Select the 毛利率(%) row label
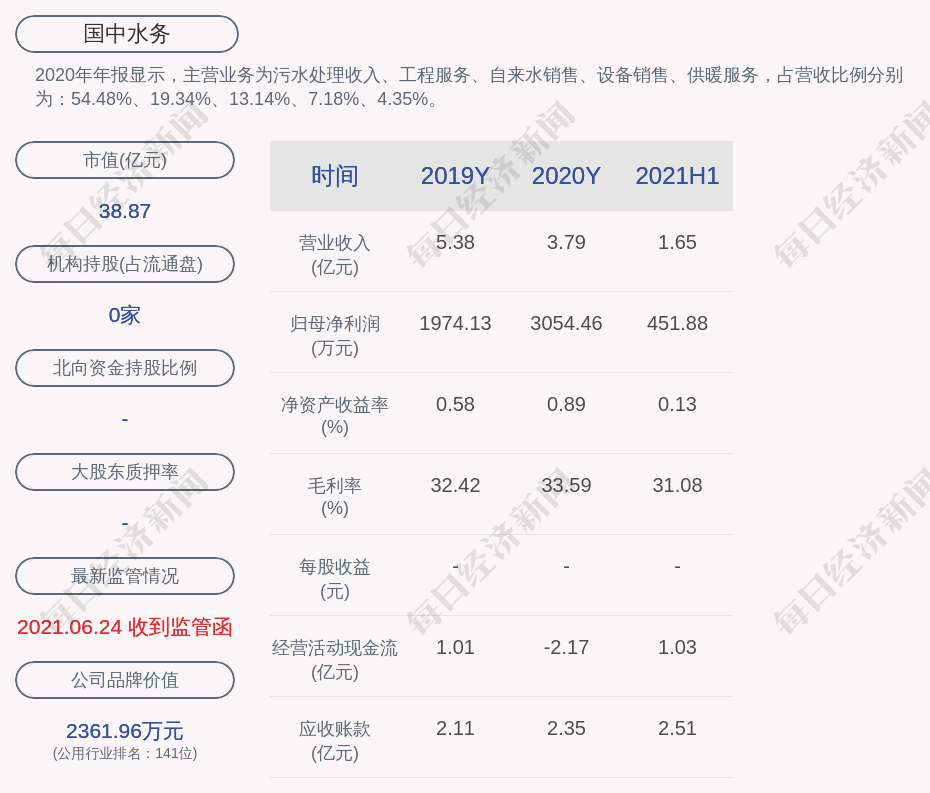 335,497
